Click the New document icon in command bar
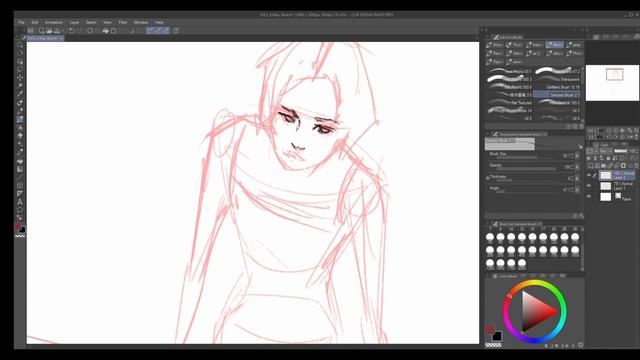 tap(41, 31)
